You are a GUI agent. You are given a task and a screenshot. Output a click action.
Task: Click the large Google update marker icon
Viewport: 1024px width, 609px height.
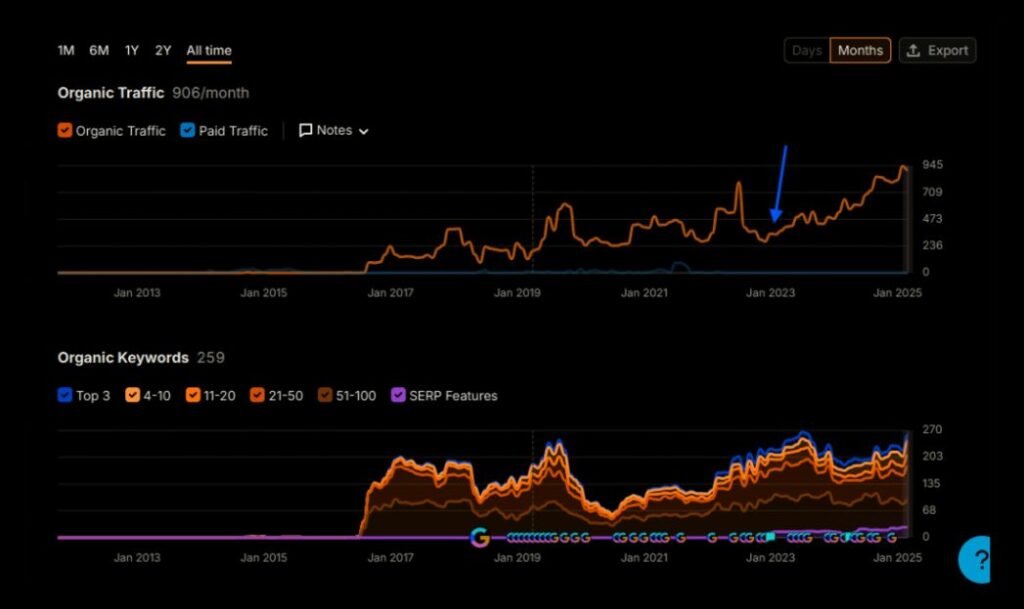479,537
